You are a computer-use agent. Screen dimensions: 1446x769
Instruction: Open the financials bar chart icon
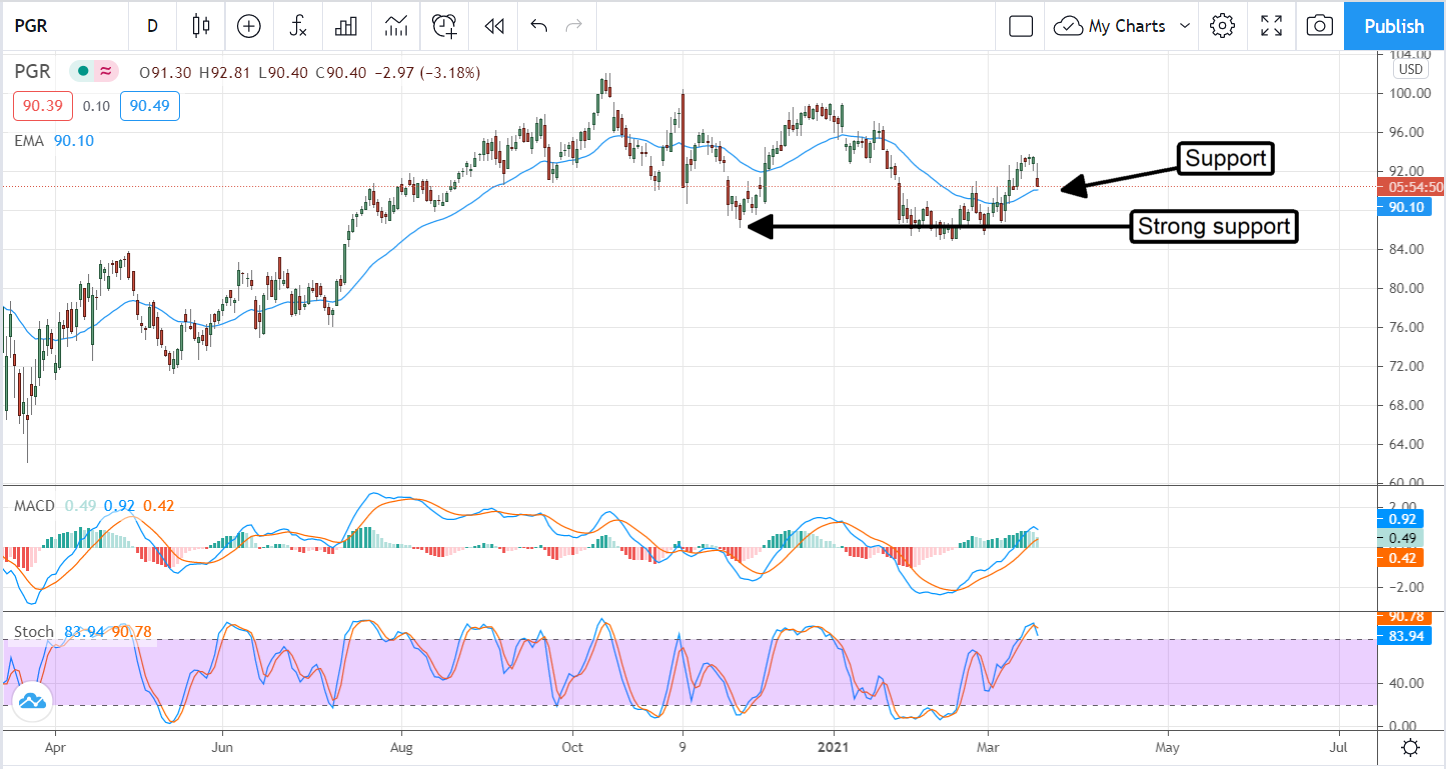346,26
